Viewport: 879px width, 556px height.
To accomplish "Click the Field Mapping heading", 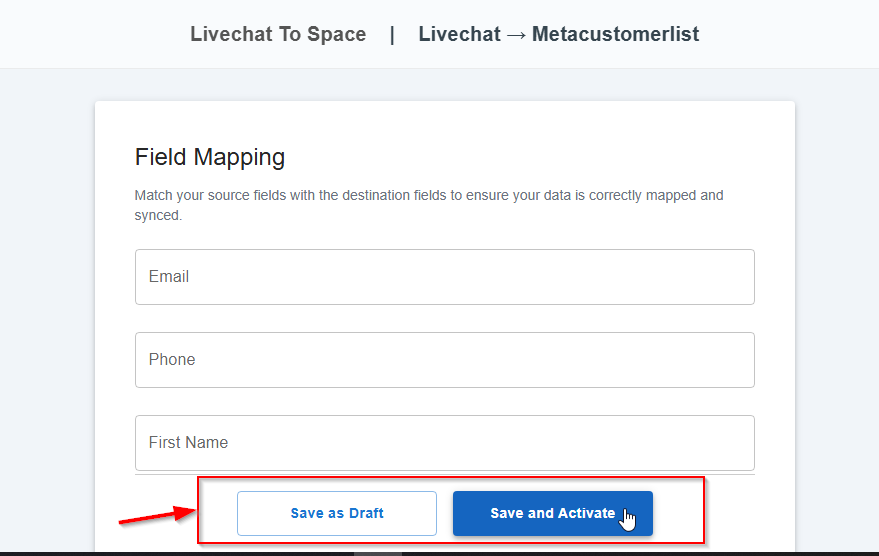I will pos(210,157).
